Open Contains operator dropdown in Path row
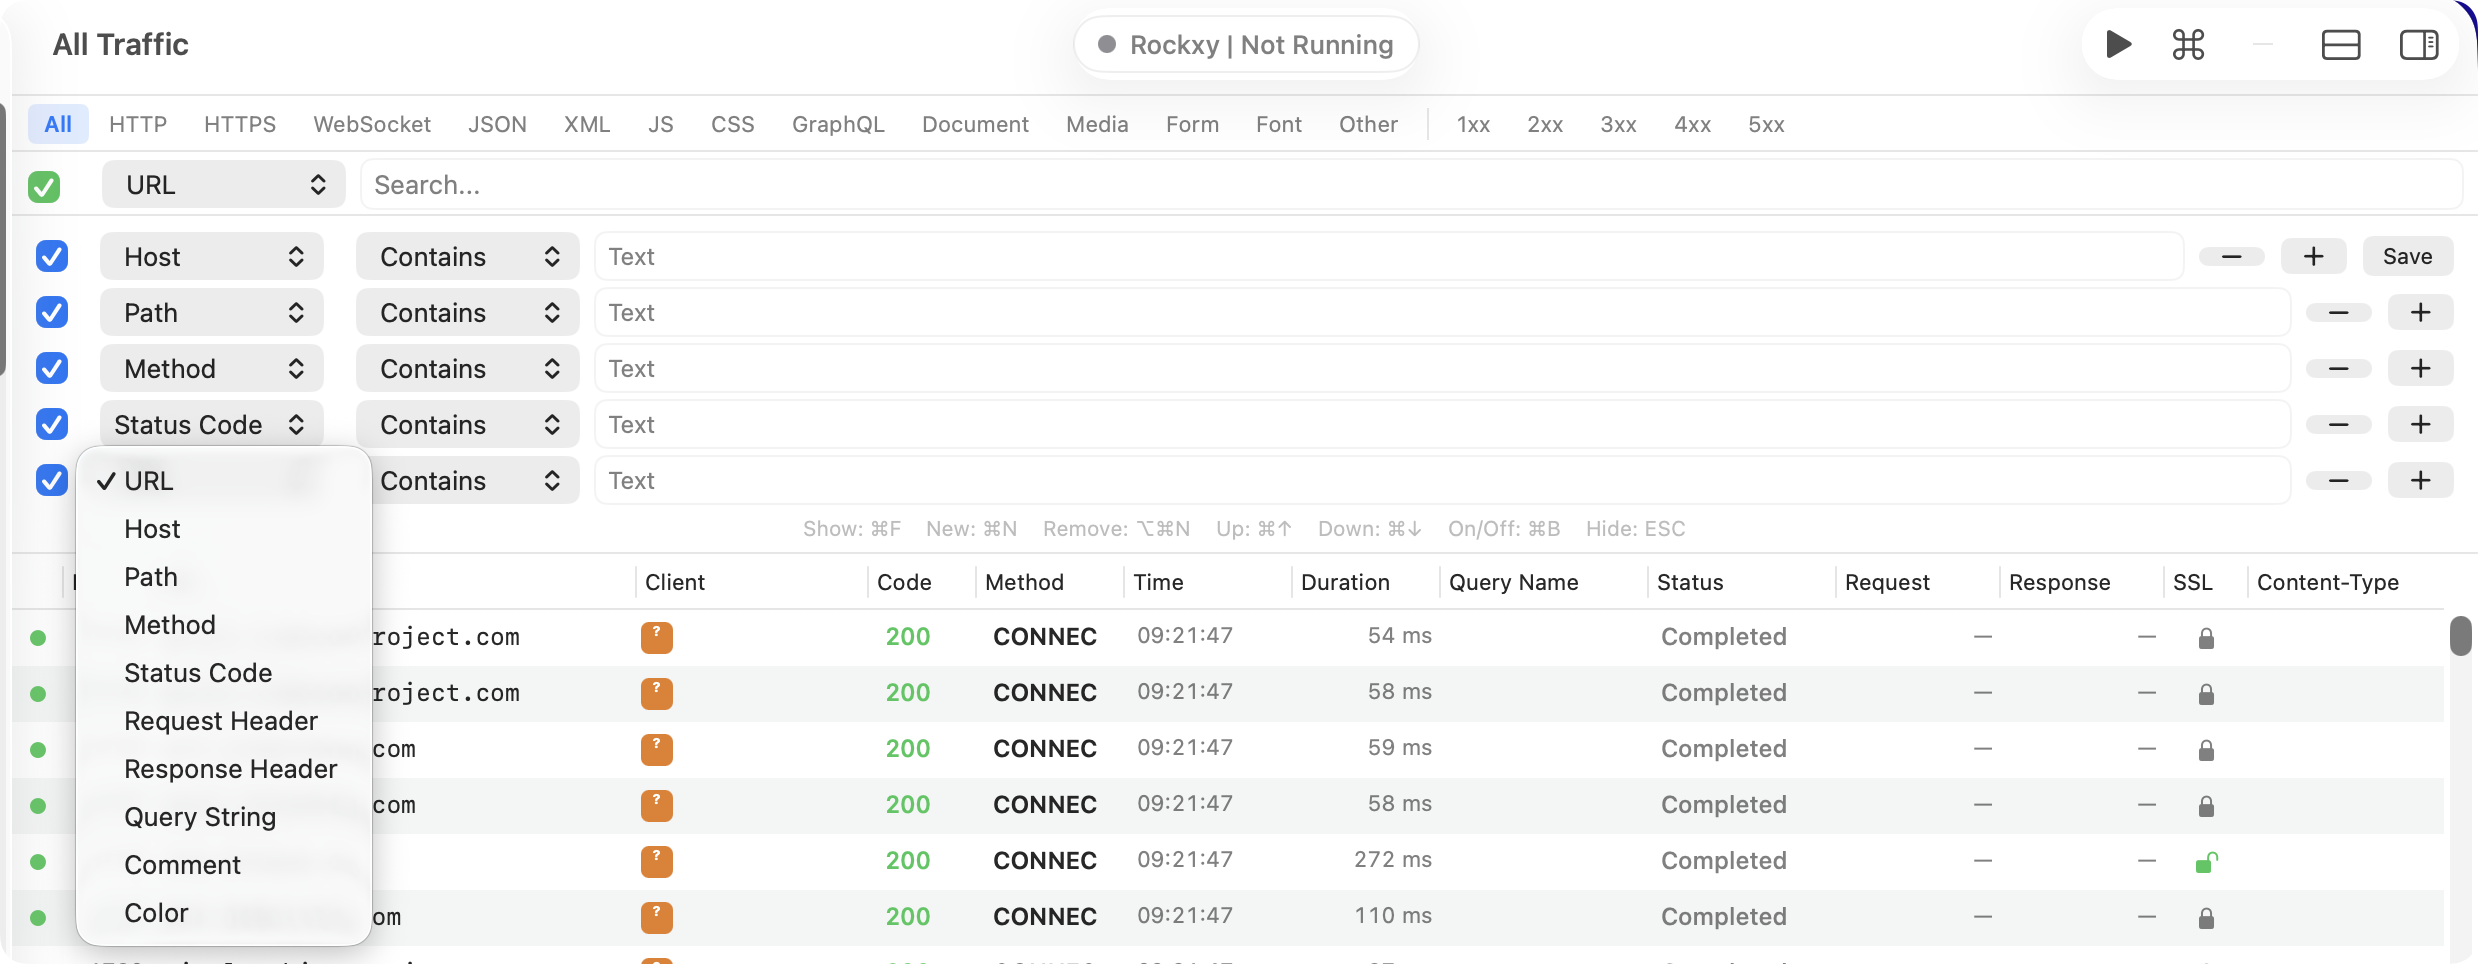 468,313
